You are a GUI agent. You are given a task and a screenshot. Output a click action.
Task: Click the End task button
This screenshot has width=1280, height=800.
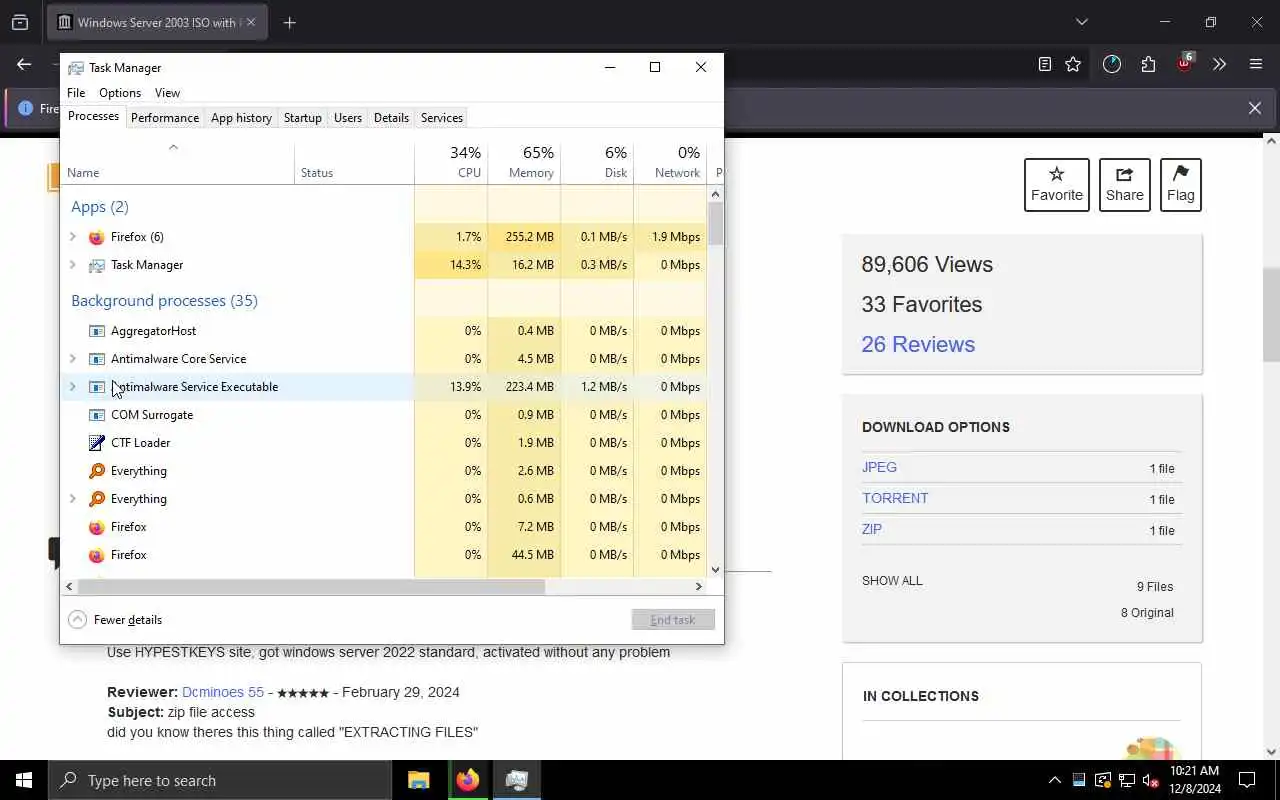(673, 620)
